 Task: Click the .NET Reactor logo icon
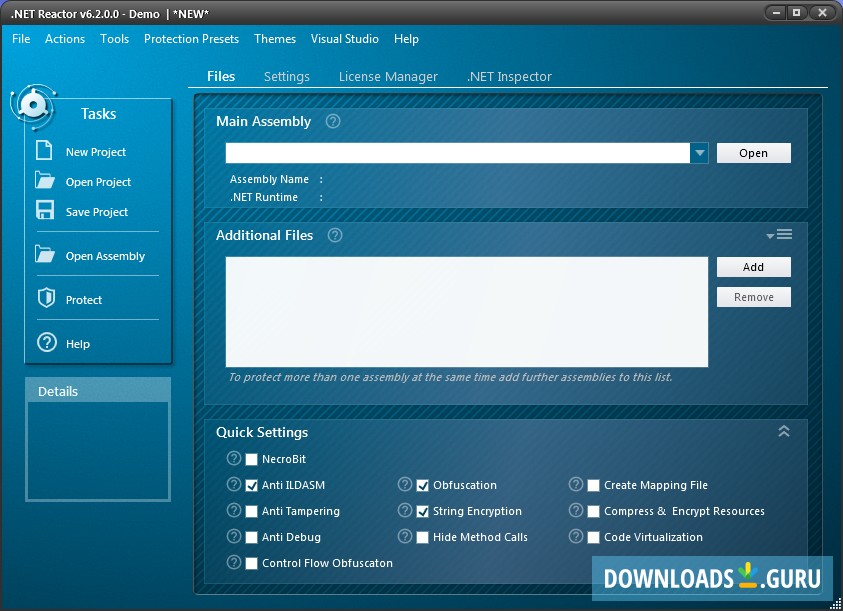point(33,106)
